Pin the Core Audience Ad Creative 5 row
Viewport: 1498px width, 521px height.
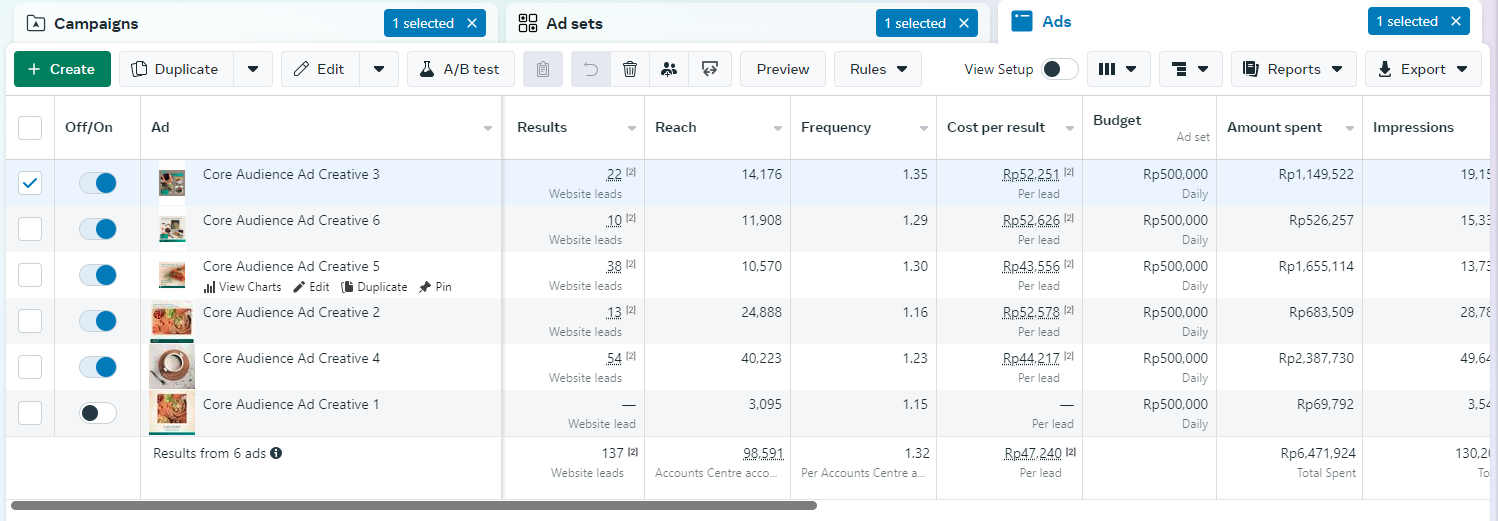(435, 287)
